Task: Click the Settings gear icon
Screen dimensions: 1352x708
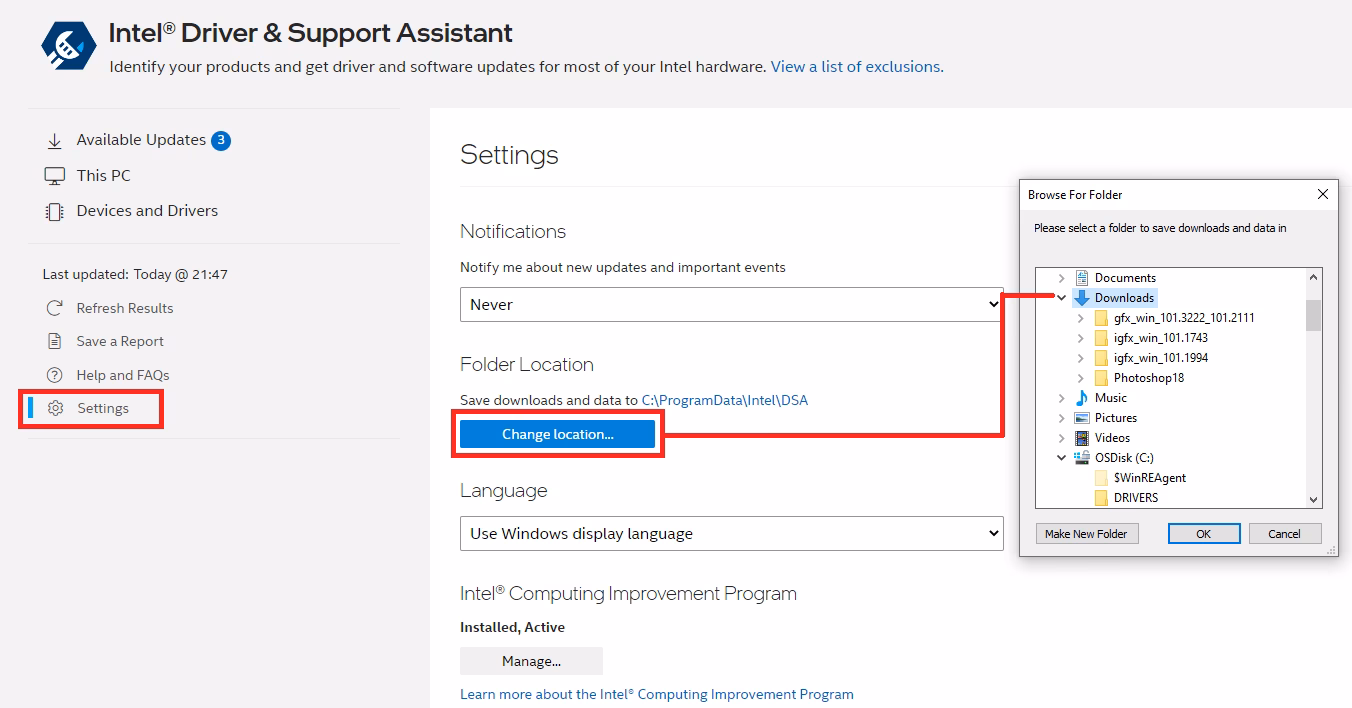Action: coord(56,408)
